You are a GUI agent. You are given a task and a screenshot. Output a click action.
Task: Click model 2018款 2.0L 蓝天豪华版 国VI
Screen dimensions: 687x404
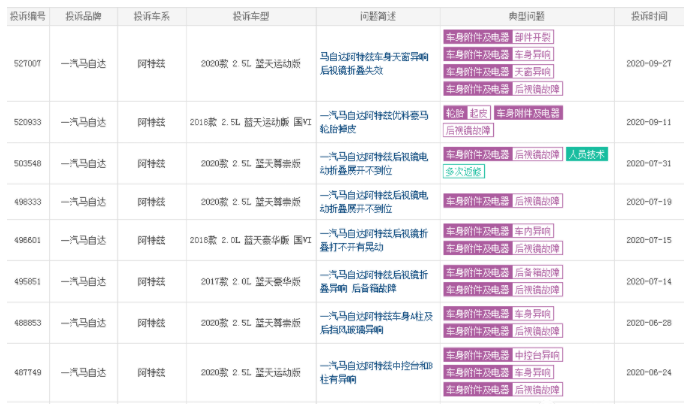tap(251, 240)
